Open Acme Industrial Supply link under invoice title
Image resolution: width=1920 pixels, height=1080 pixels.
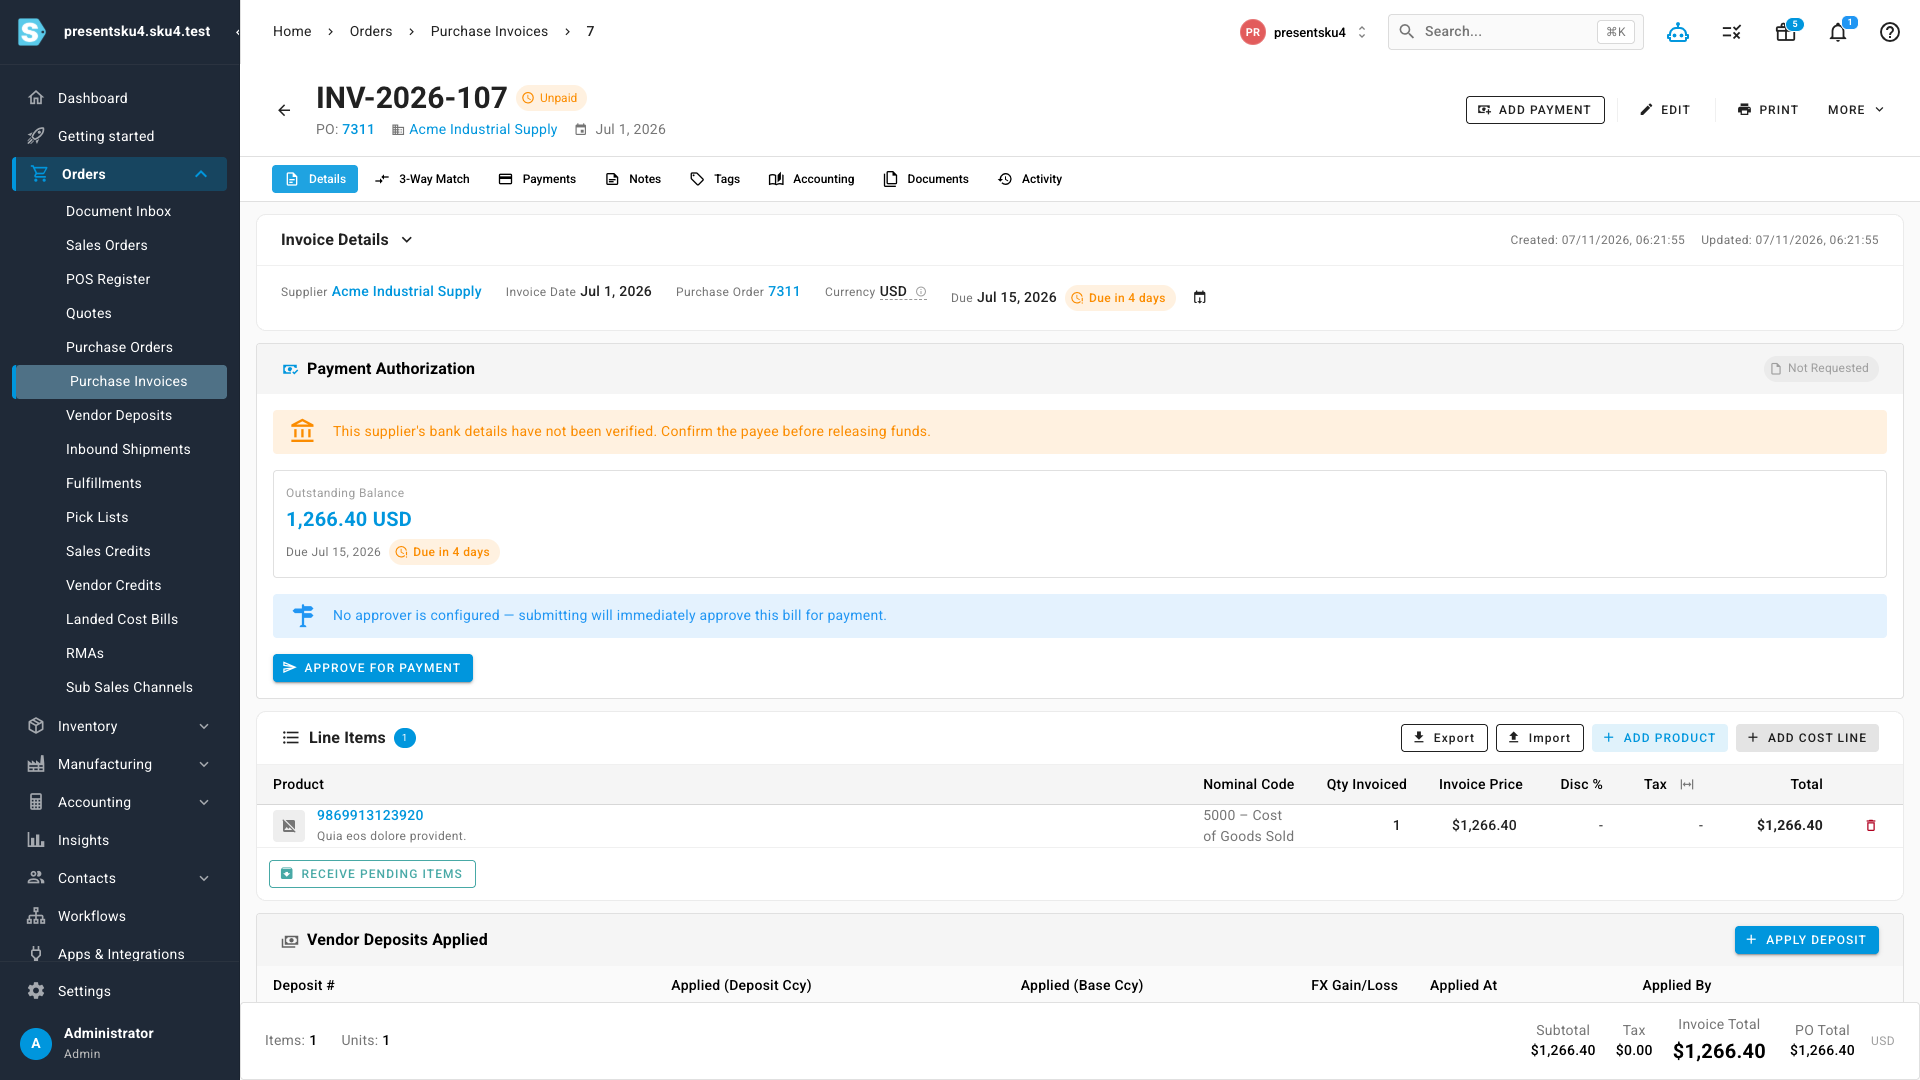click(x=483, y=130)
